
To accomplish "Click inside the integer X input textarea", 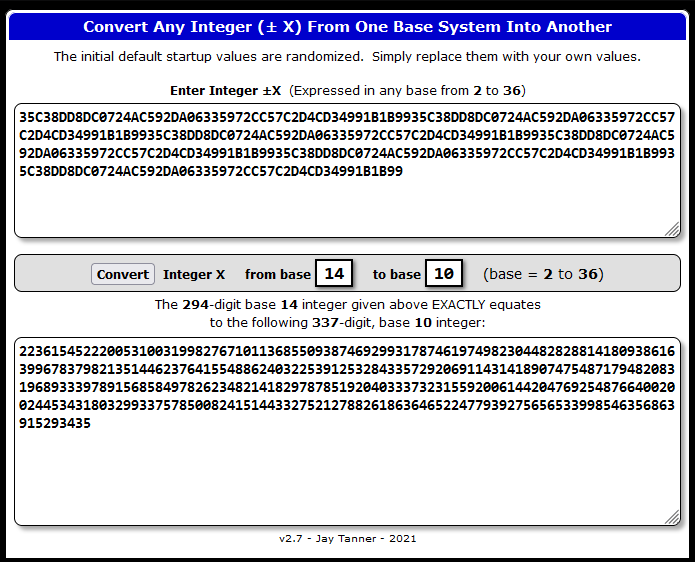I will click(348, 171).
